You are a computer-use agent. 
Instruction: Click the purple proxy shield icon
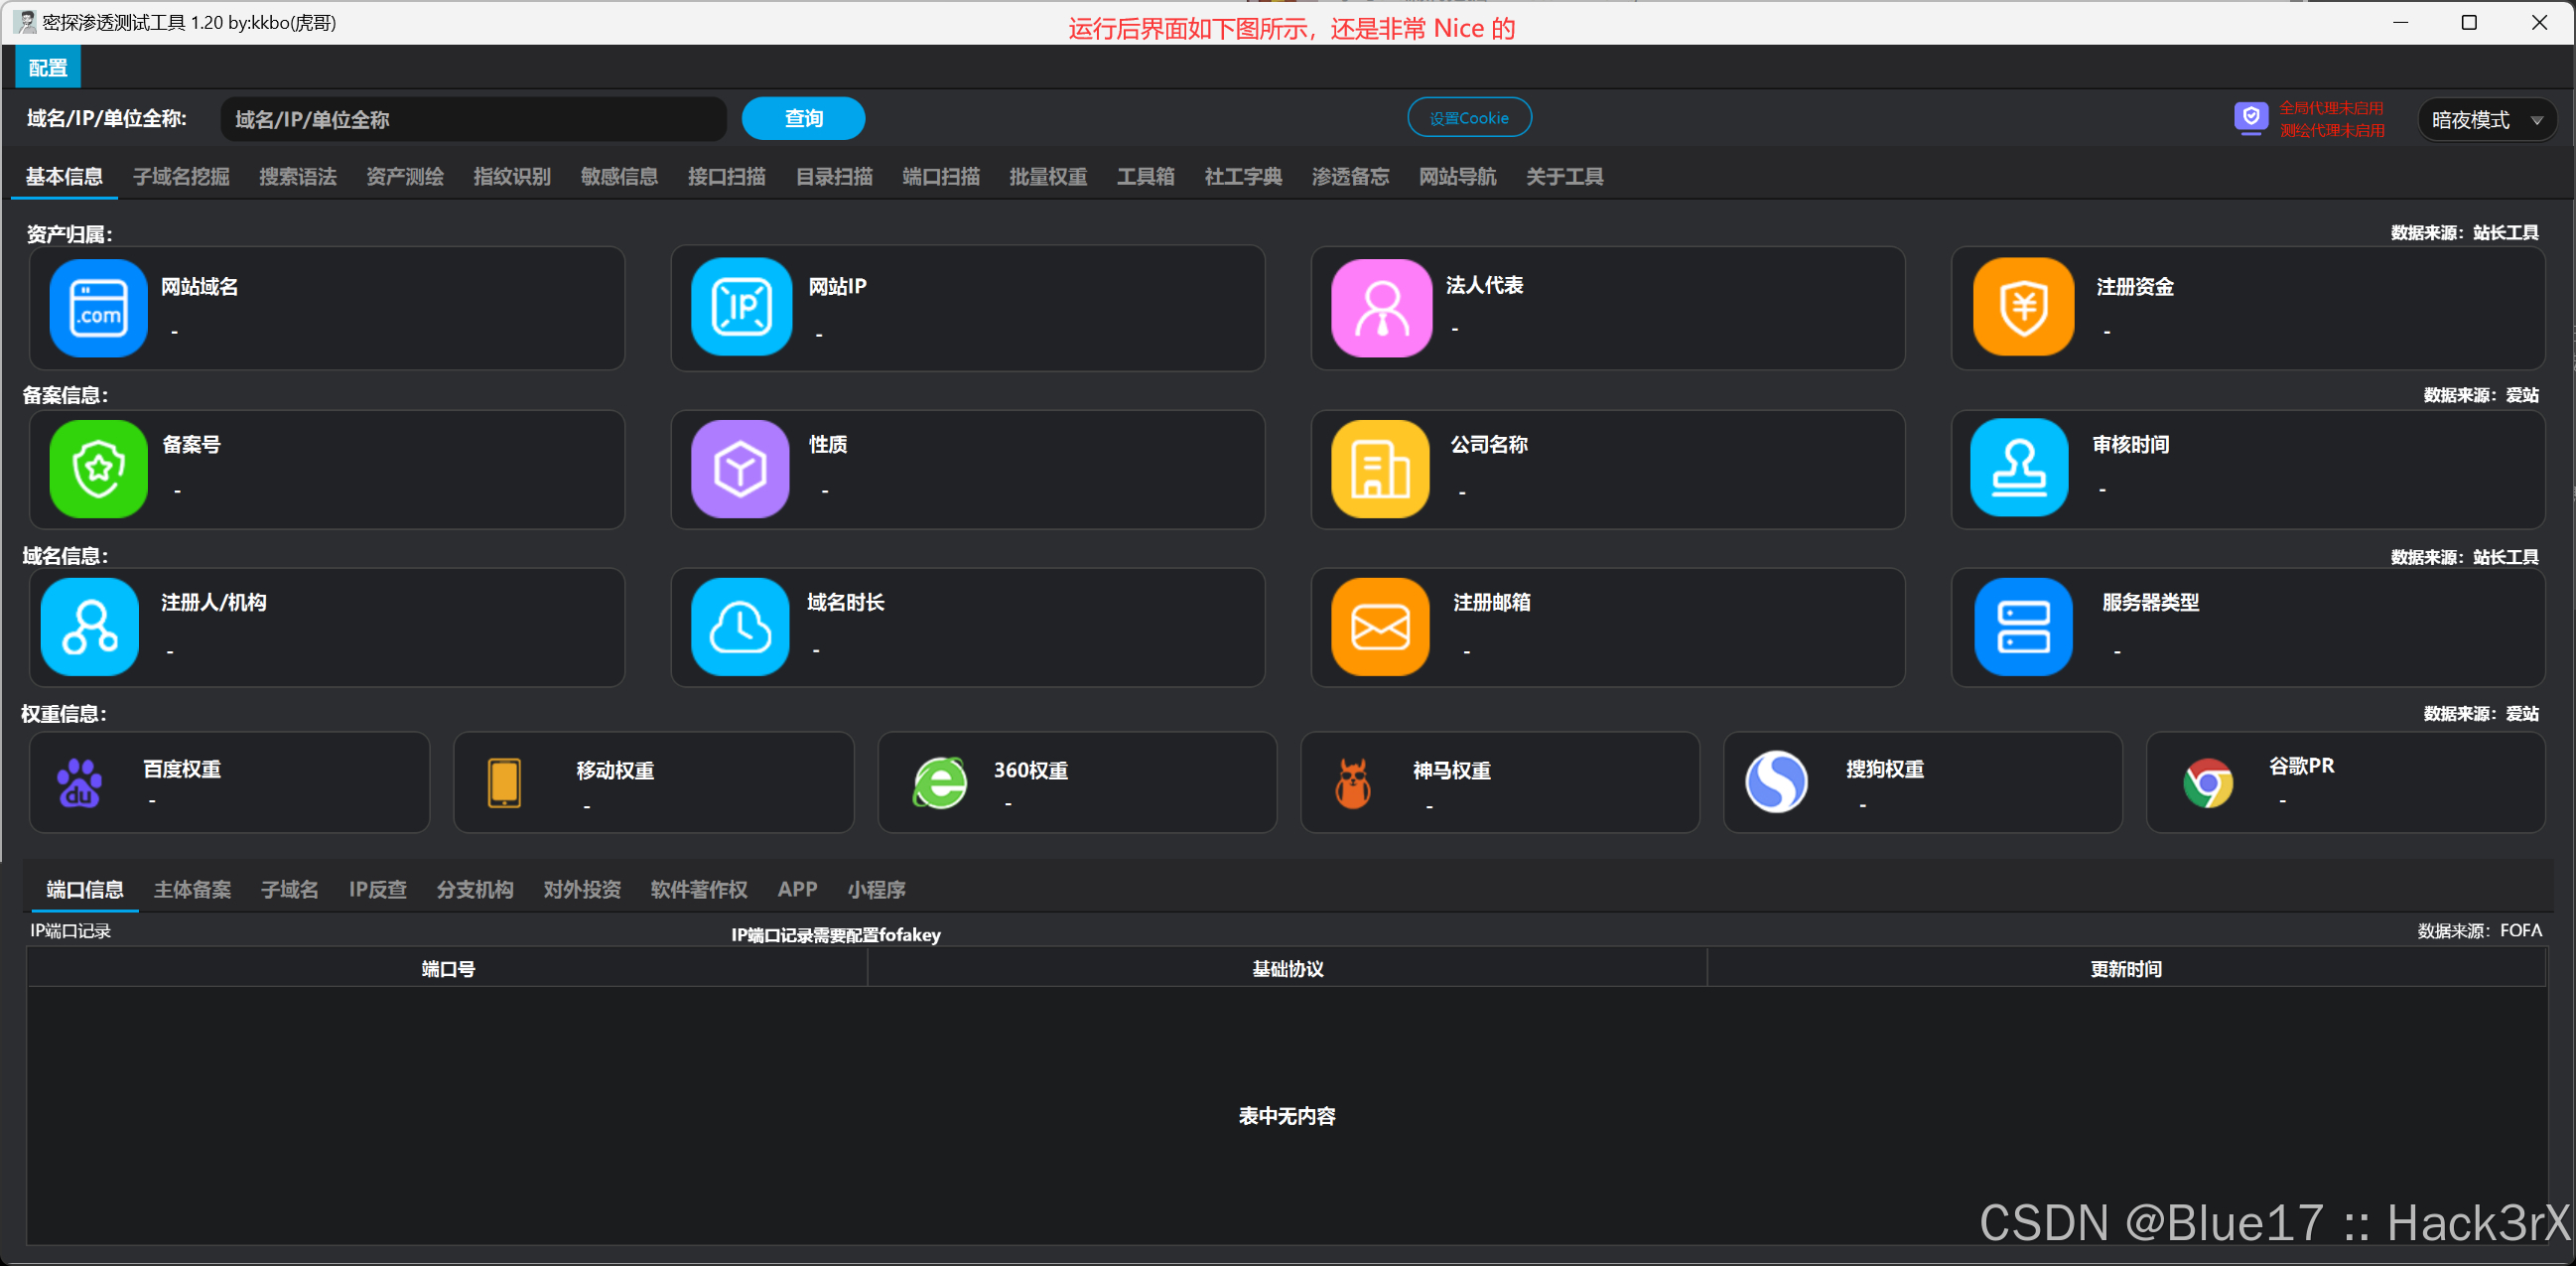(x=2250, y=118)
